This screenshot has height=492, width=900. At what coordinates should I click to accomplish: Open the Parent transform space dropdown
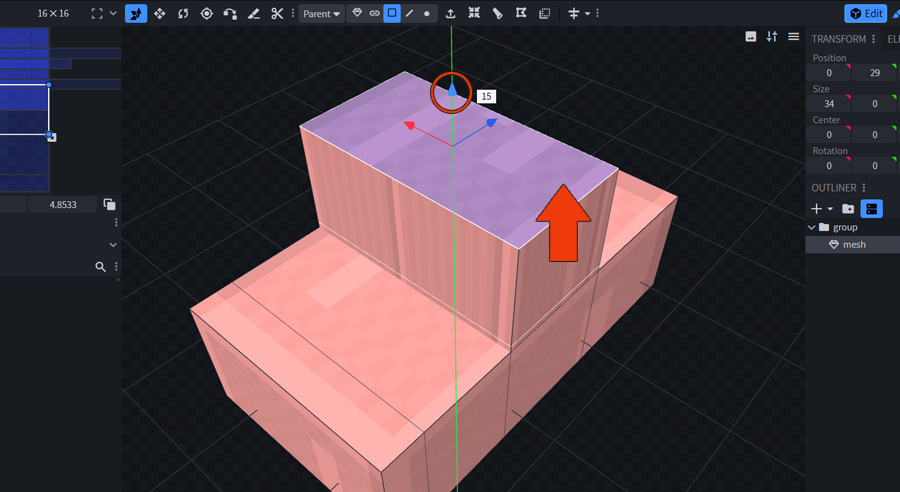point(322,14)
